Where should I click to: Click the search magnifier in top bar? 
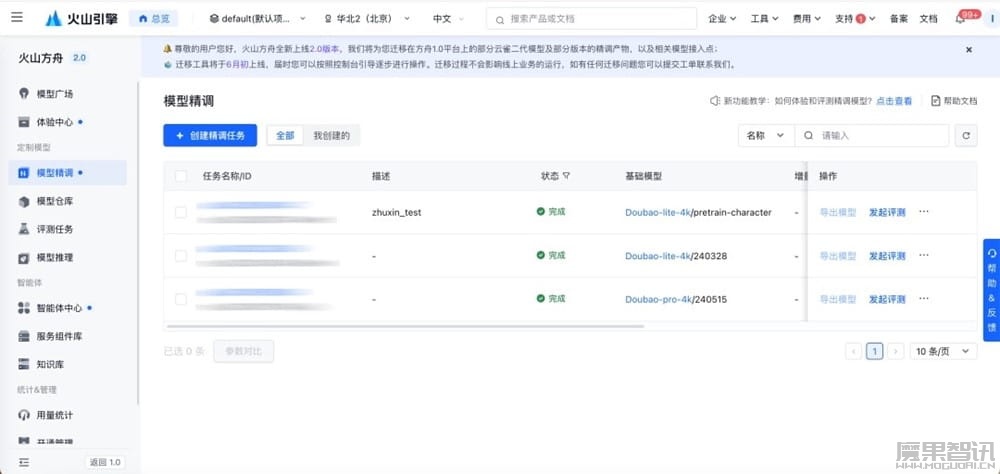pyautogui.click(x=500, y=19)
